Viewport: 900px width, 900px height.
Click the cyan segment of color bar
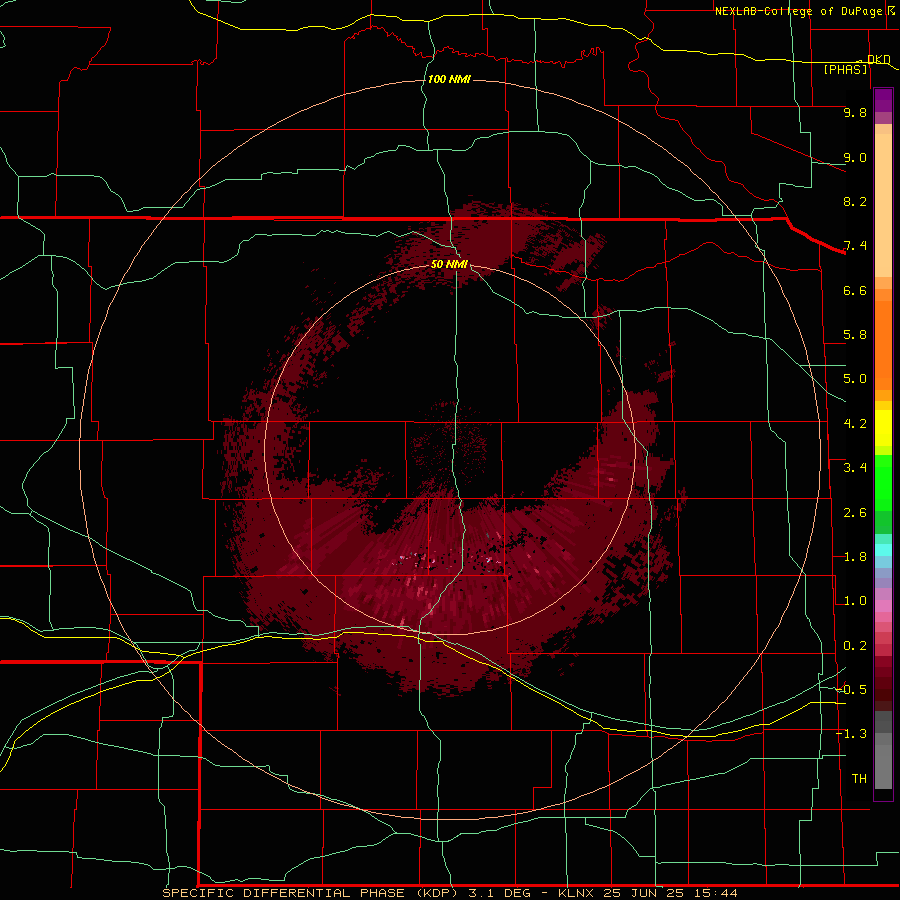pos(883,550)
